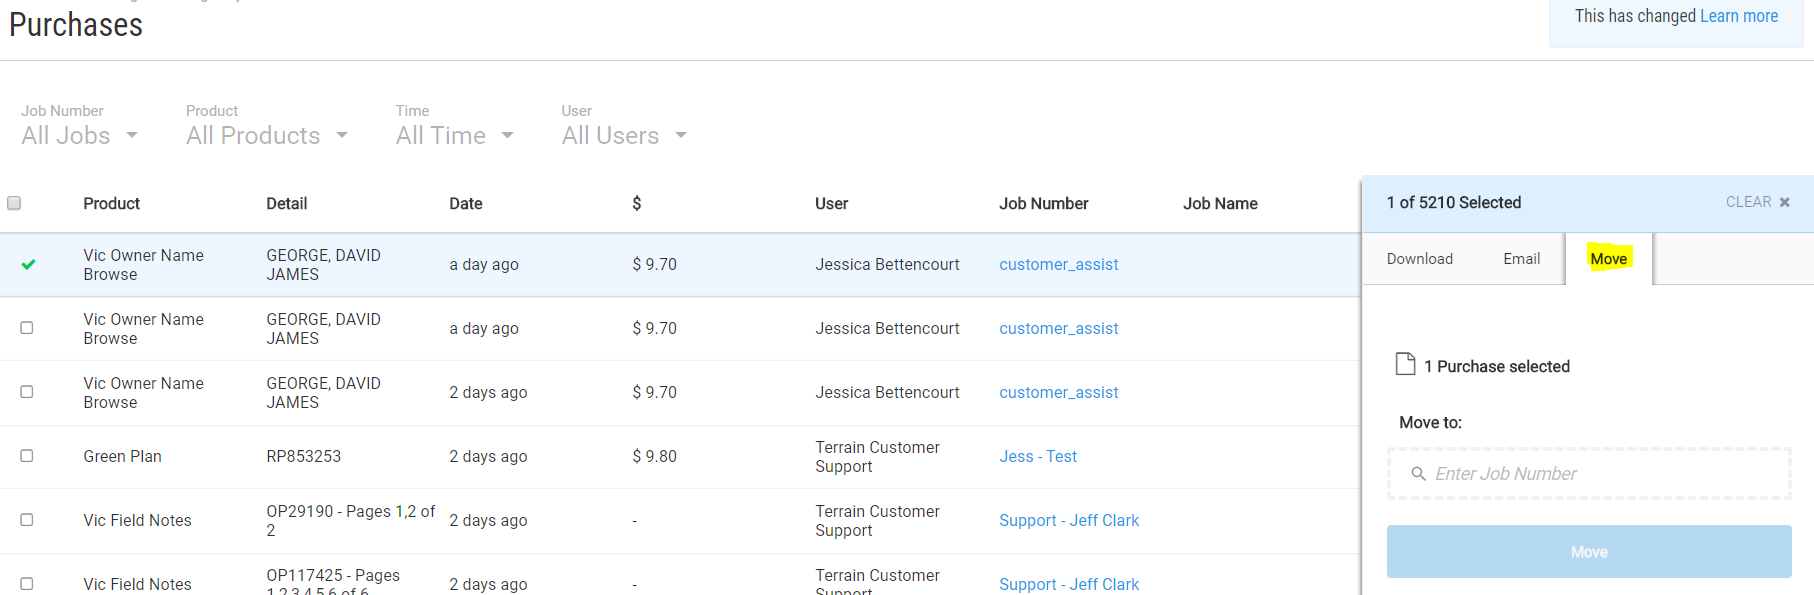Select the Green Plan row checkbox
The height and width of the screenshot is (595, 1814).
tap(27, 456)
